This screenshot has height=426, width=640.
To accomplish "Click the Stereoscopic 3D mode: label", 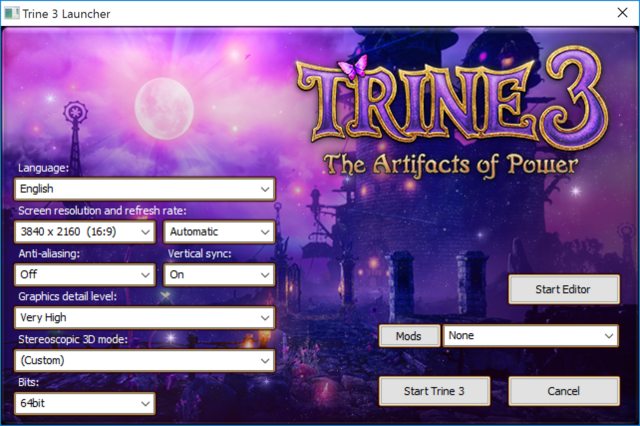I will click(73, 339).
